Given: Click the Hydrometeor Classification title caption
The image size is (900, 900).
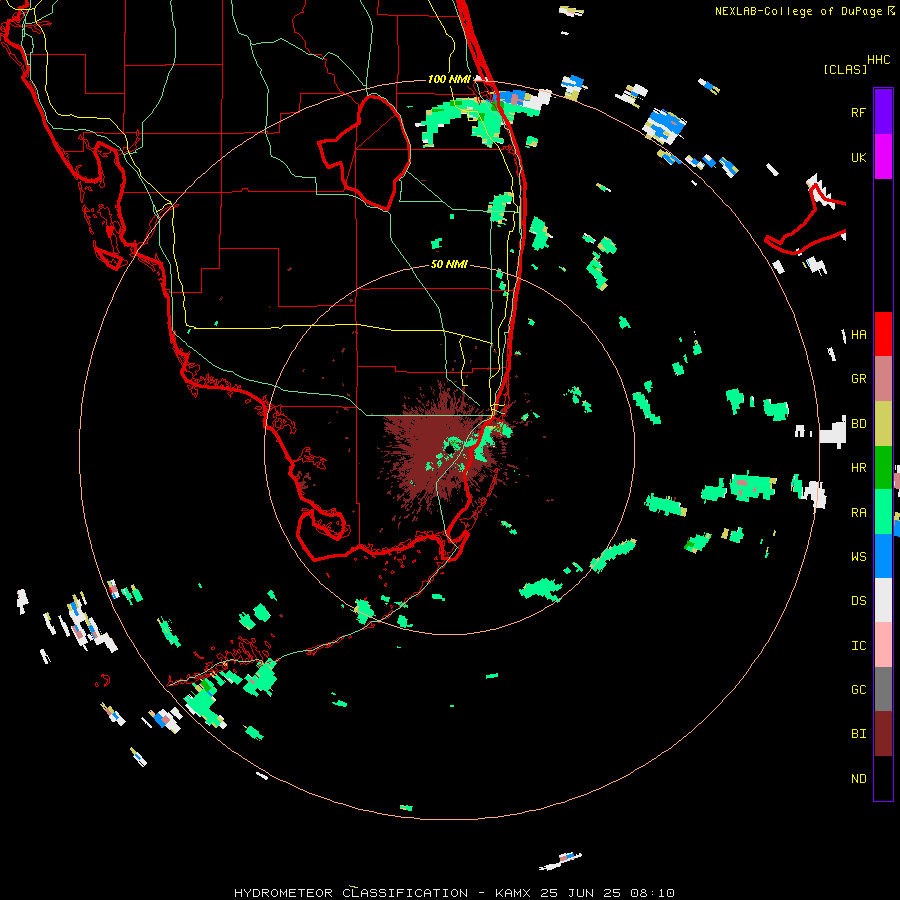Looking at the screenshot, I should click(x=454, y=893).
